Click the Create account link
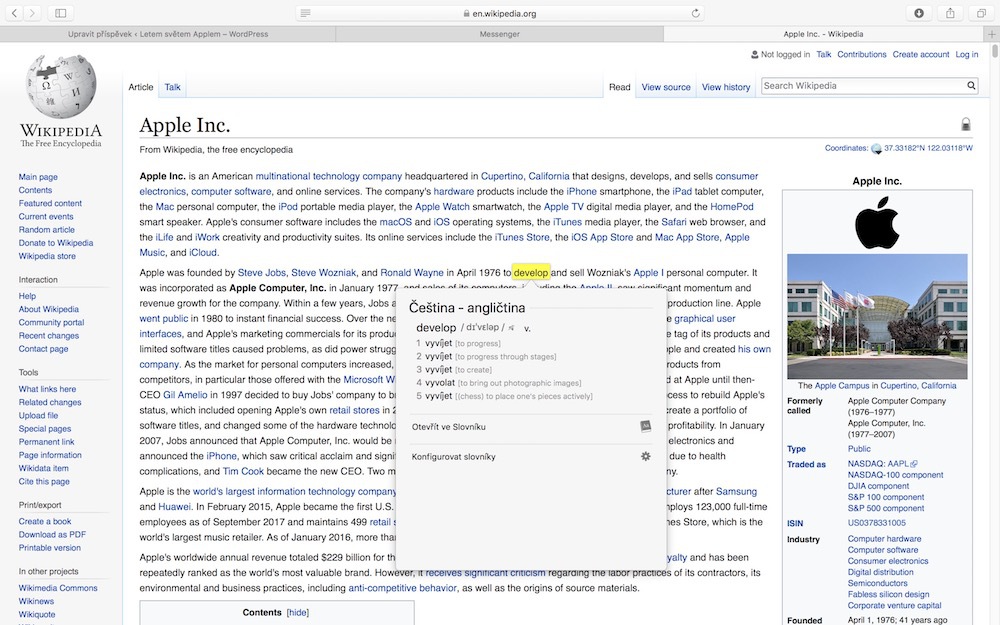This screenshot has height=625, width=1000. tap(920, 54)
